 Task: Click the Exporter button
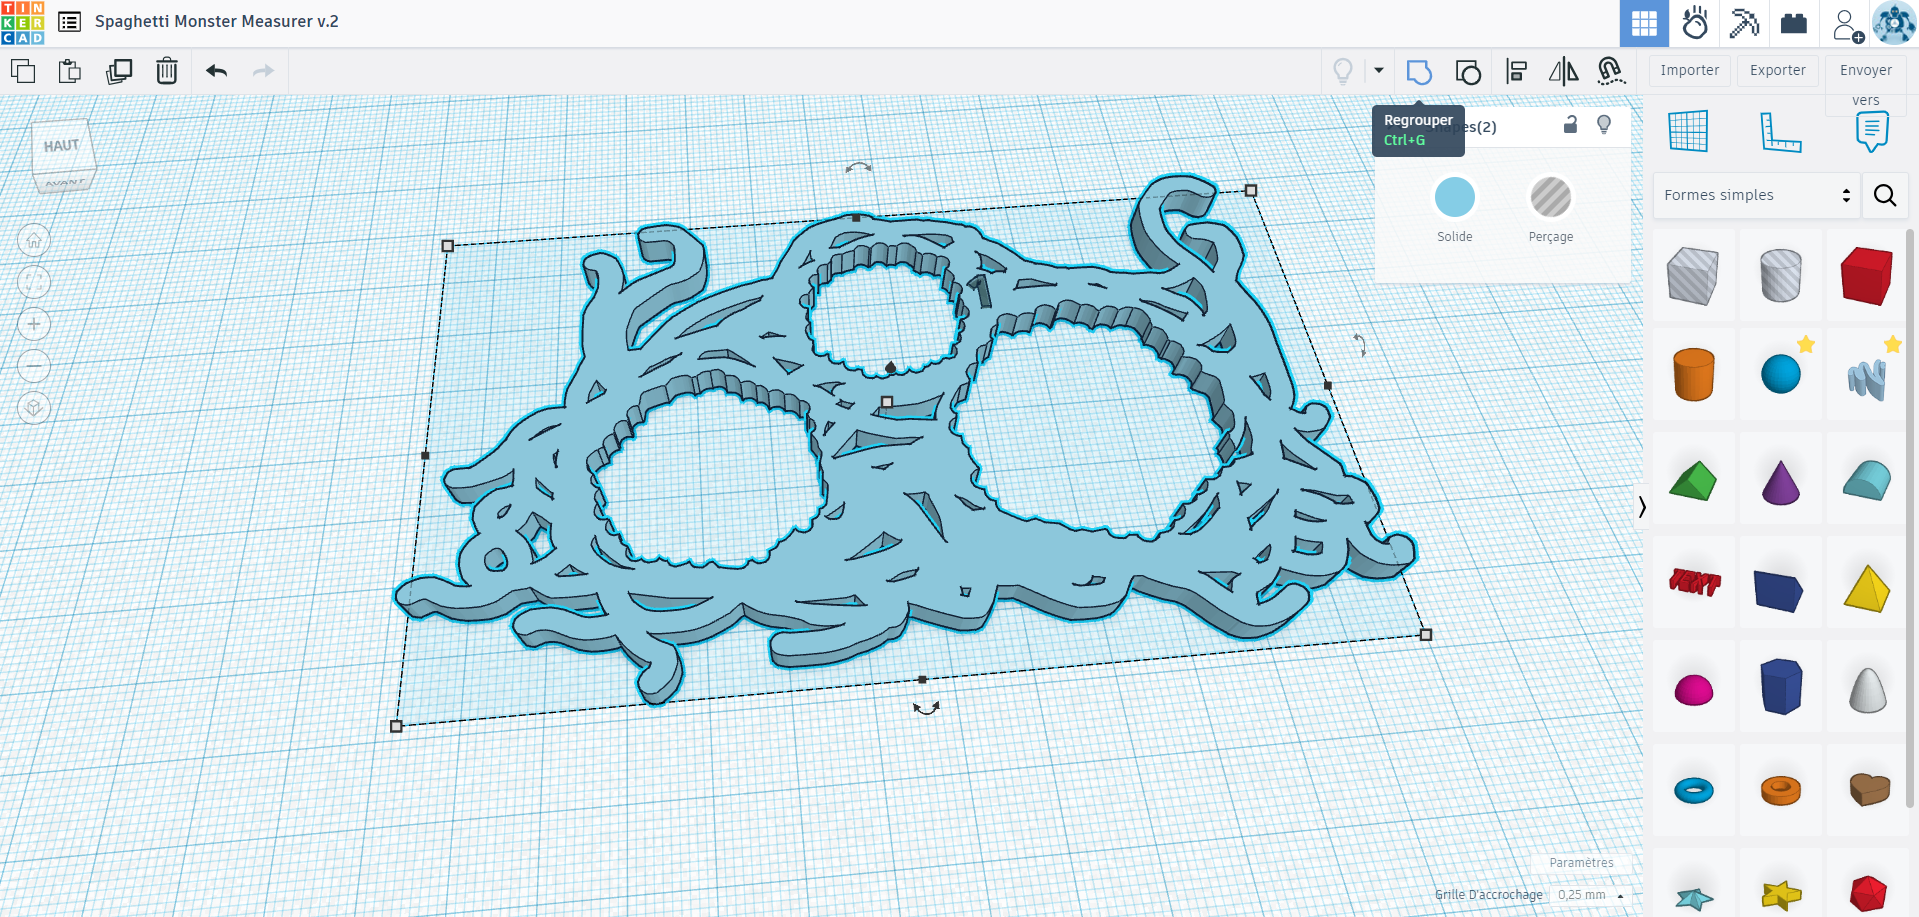[1778, 70]
